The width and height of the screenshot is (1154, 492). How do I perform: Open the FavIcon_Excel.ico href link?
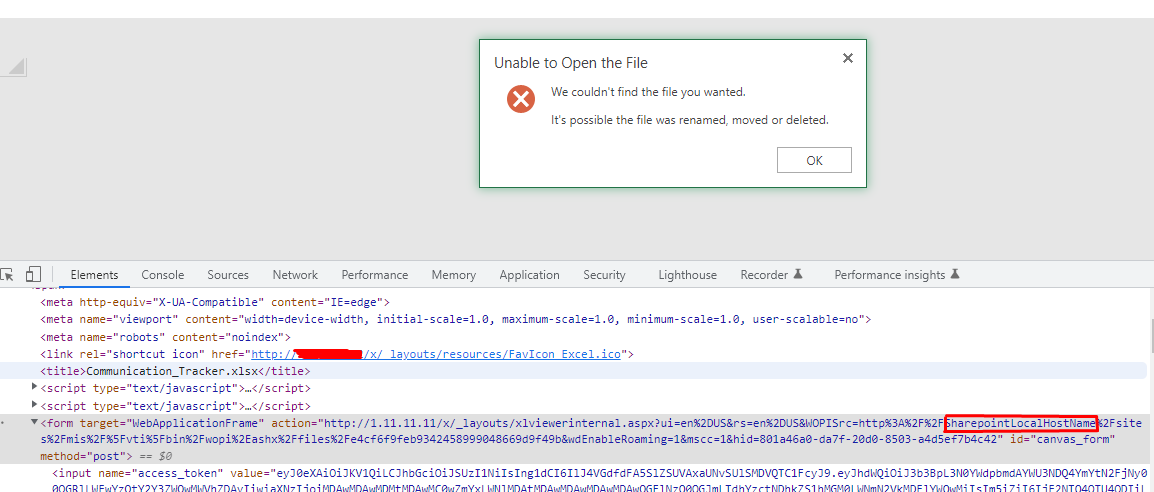[438, 354]
